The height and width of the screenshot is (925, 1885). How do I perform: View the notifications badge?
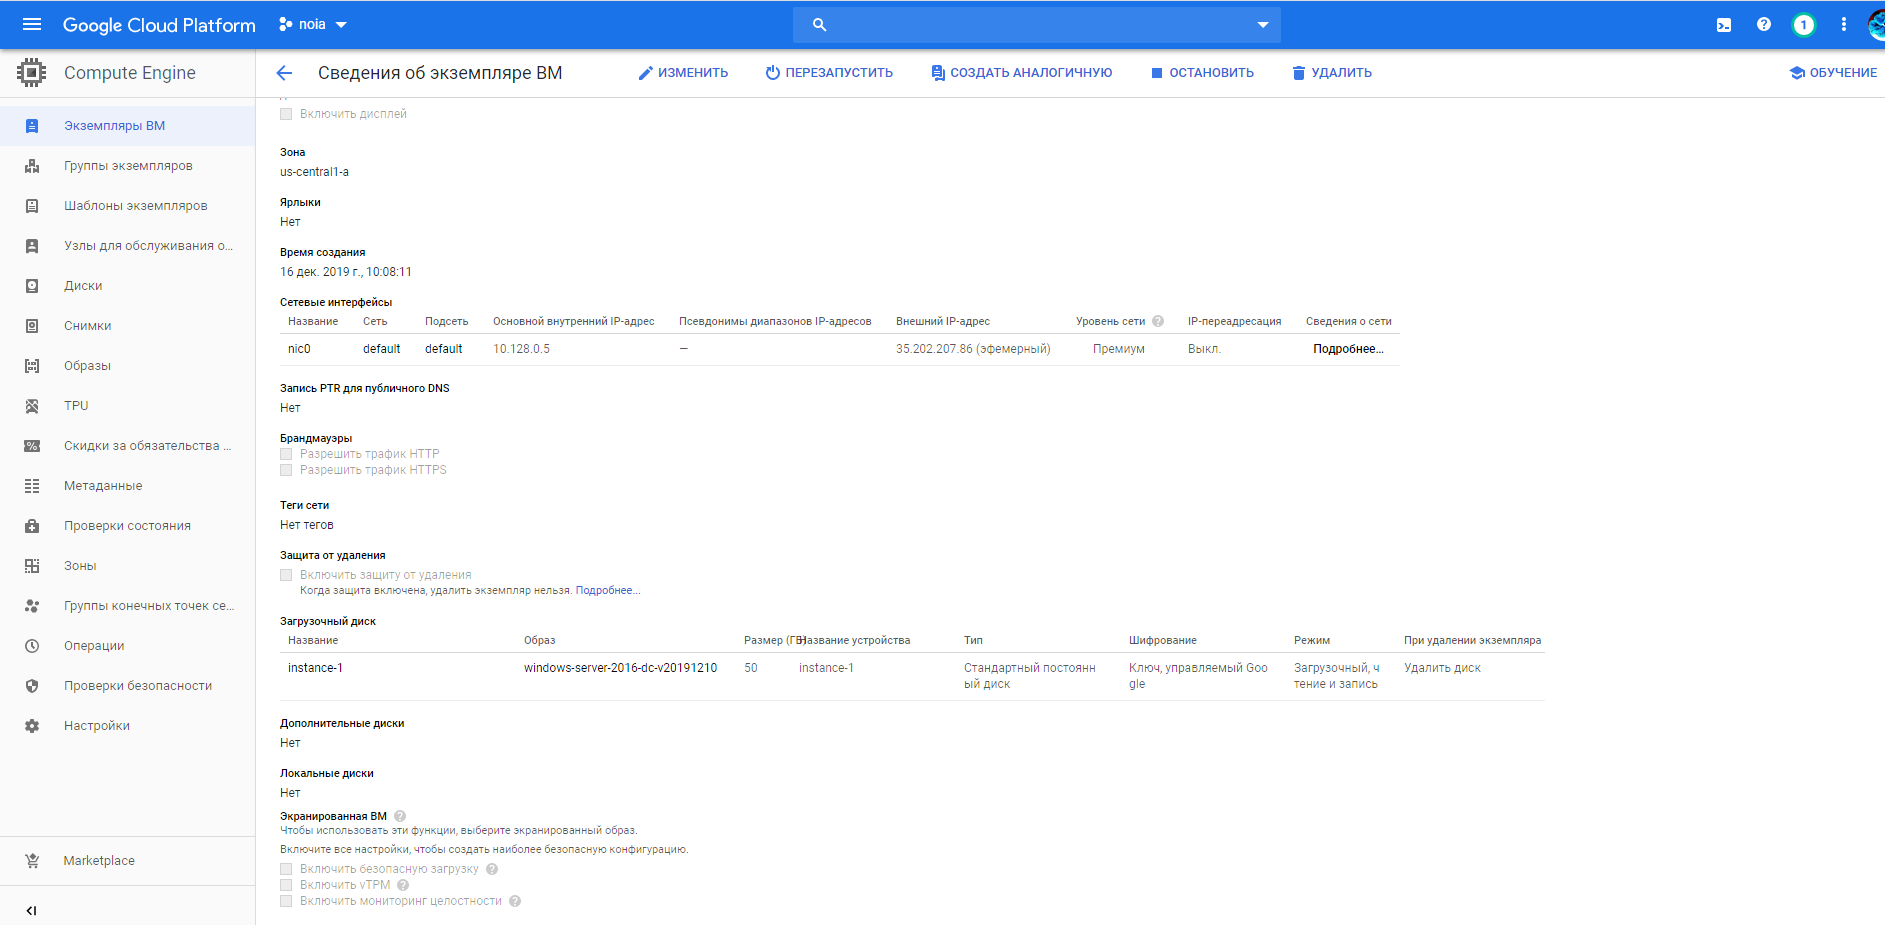click(1803, 25)
